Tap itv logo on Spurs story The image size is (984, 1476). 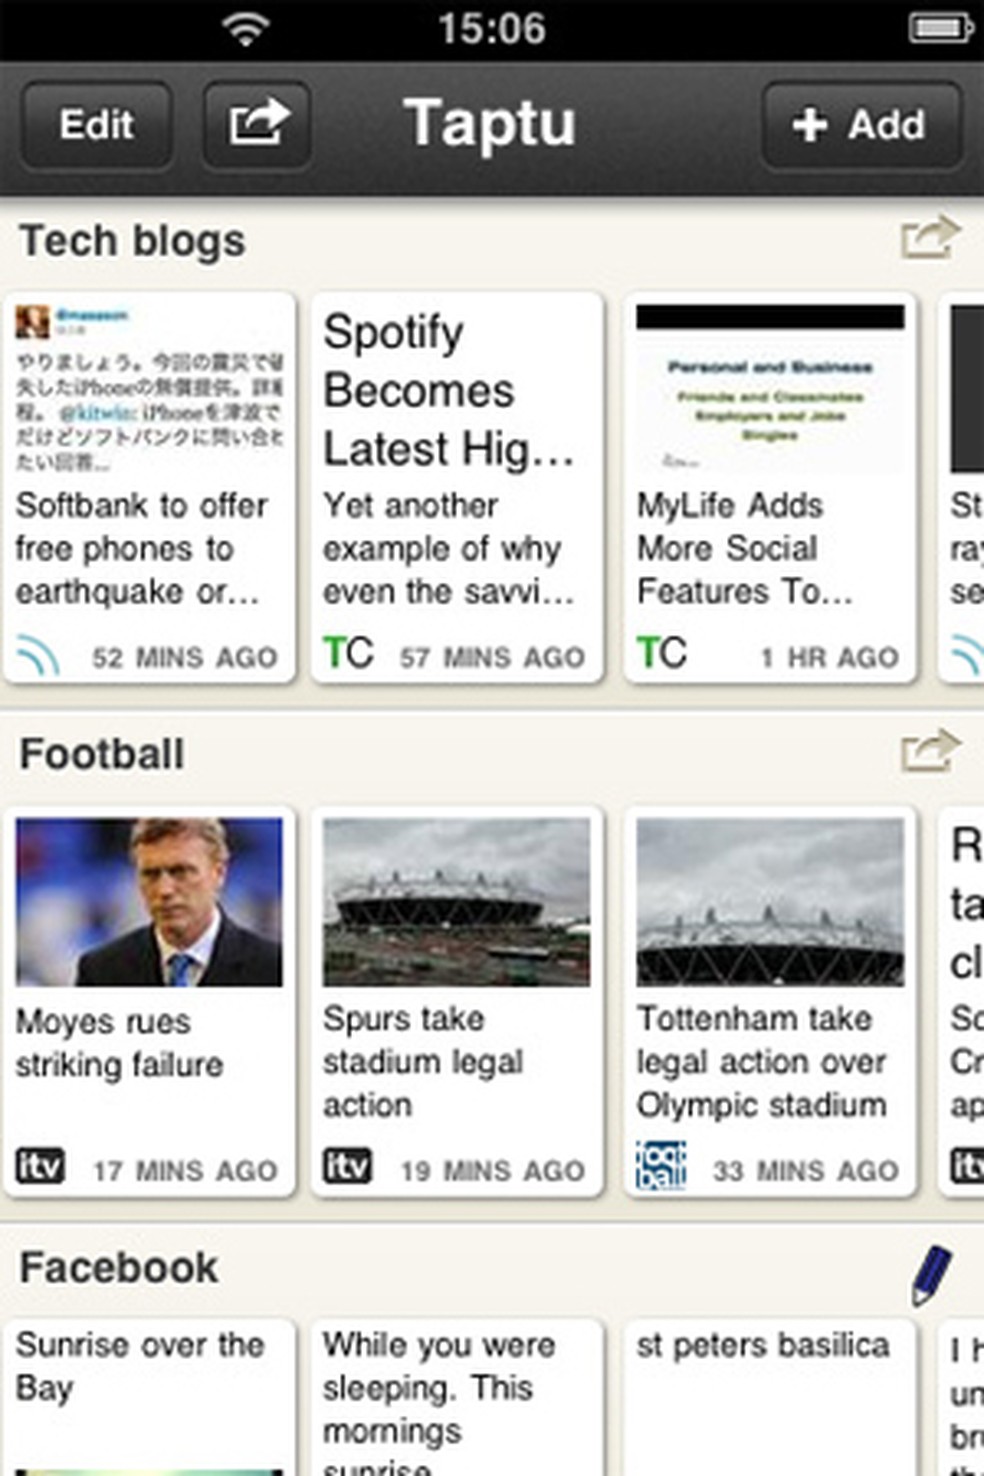click(x=347, y=1166)
